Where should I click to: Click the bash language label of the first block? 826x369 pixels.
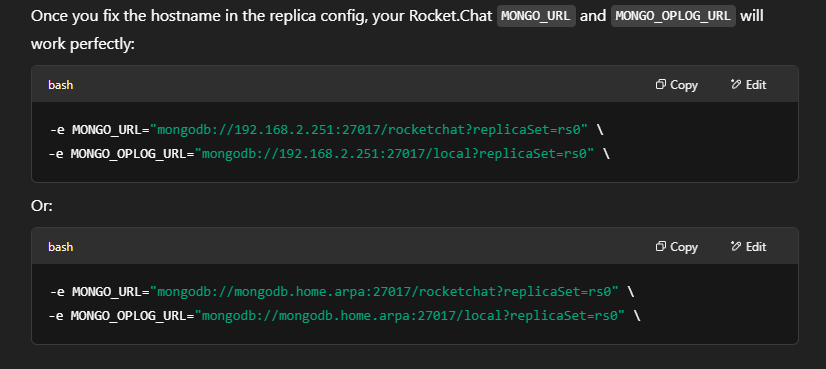pos(61,85)
